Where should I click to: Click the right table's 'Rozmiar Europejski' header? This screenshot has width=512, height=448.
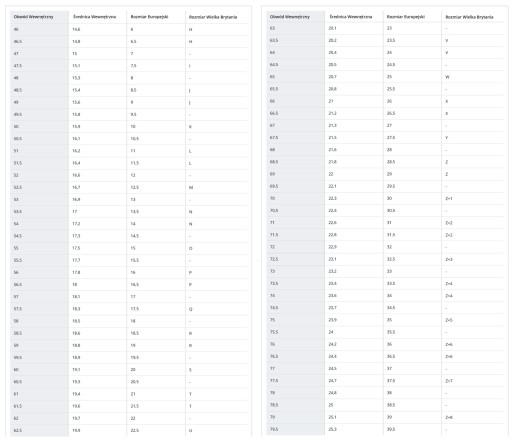coord(406,17)
